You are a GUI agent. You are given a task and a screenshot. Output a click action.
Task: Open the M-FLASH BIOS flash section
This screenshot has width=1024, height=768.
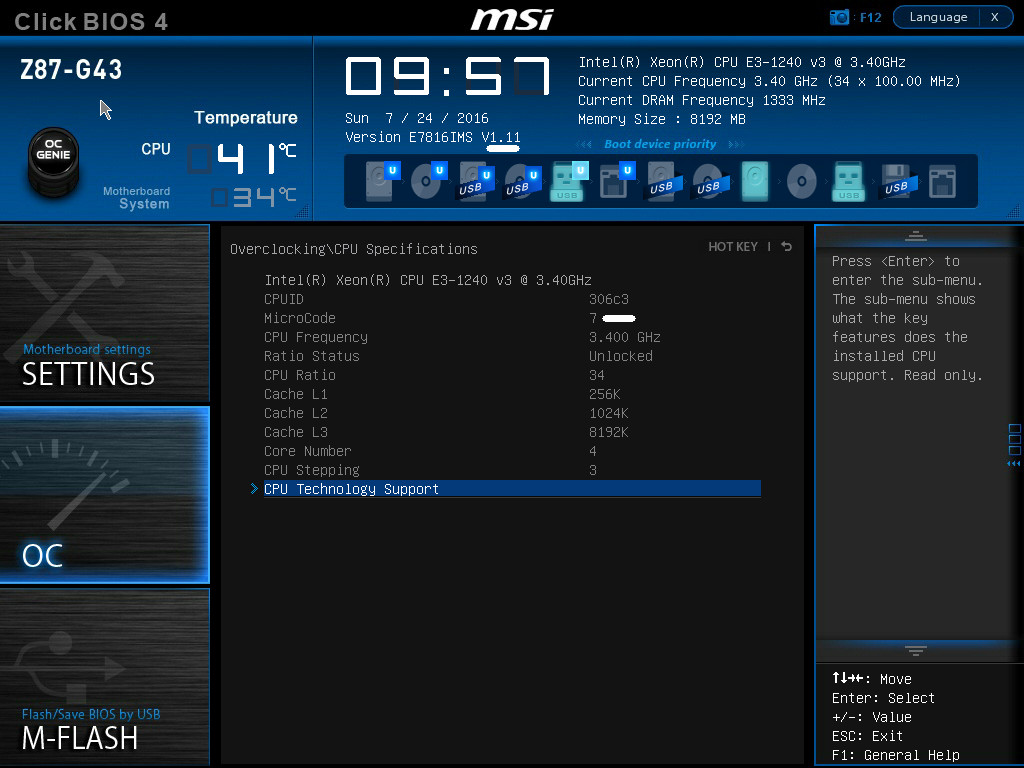[x=104, y=677]
